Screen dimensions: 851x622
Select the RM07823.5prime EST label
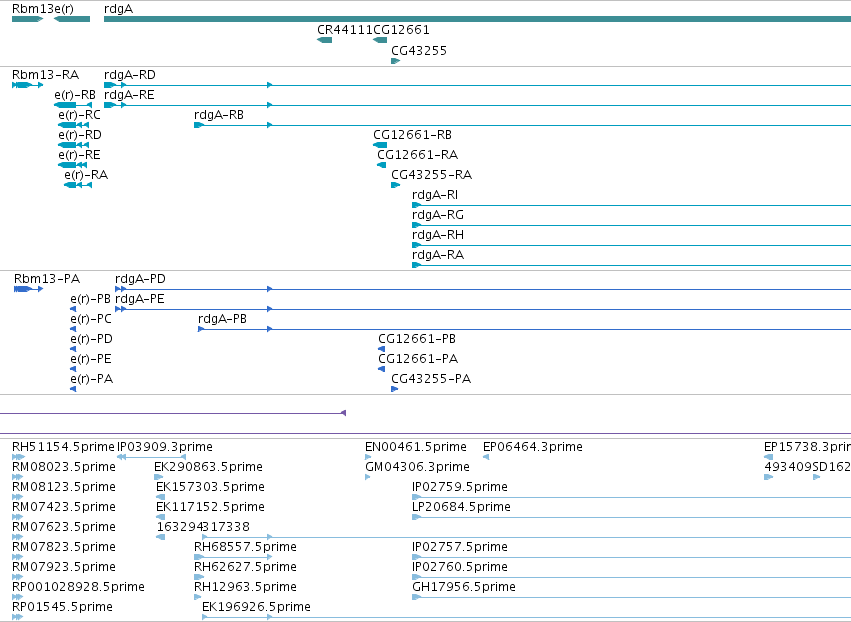tap(64, 548)
